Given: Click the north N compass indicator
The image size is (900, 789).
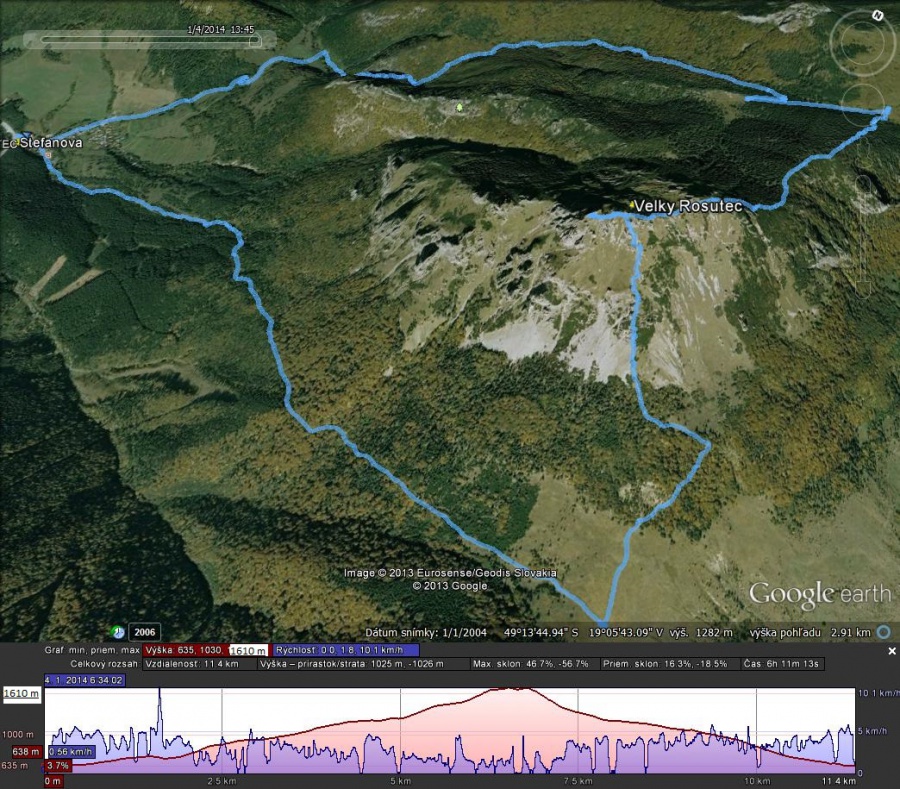Looking at the screenshot, I should (x=876, y=15).
